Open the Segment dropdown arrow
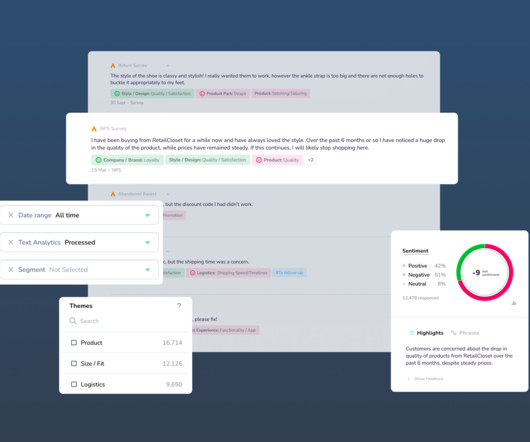The height and width of the screenshot is (442, 530). tap(147, 270)
